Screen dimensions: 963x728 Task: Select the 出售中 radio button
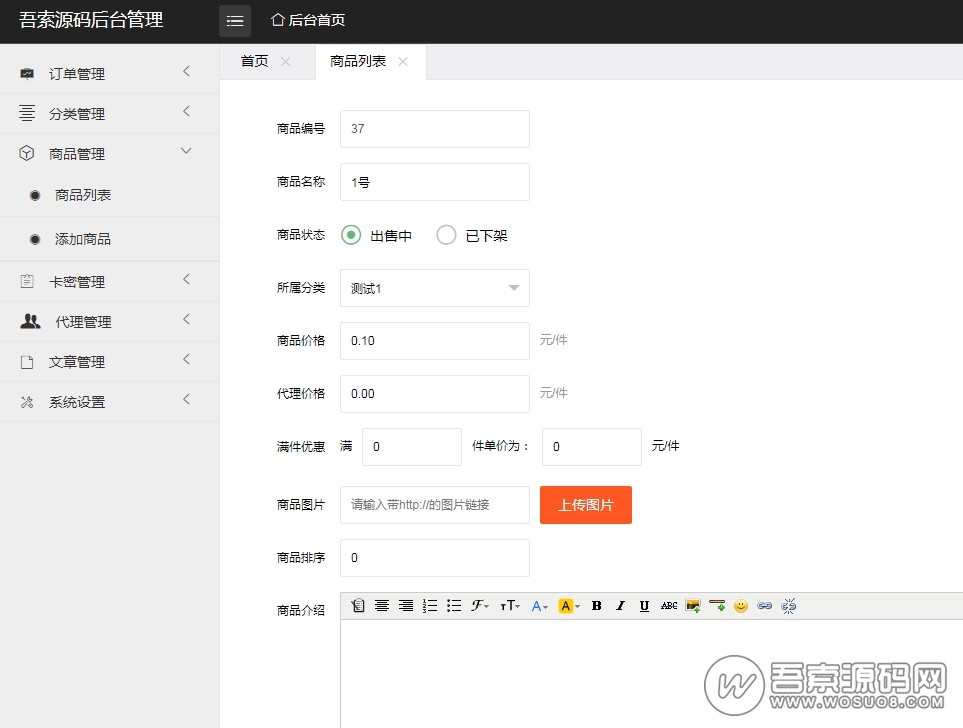pos(350,235)
